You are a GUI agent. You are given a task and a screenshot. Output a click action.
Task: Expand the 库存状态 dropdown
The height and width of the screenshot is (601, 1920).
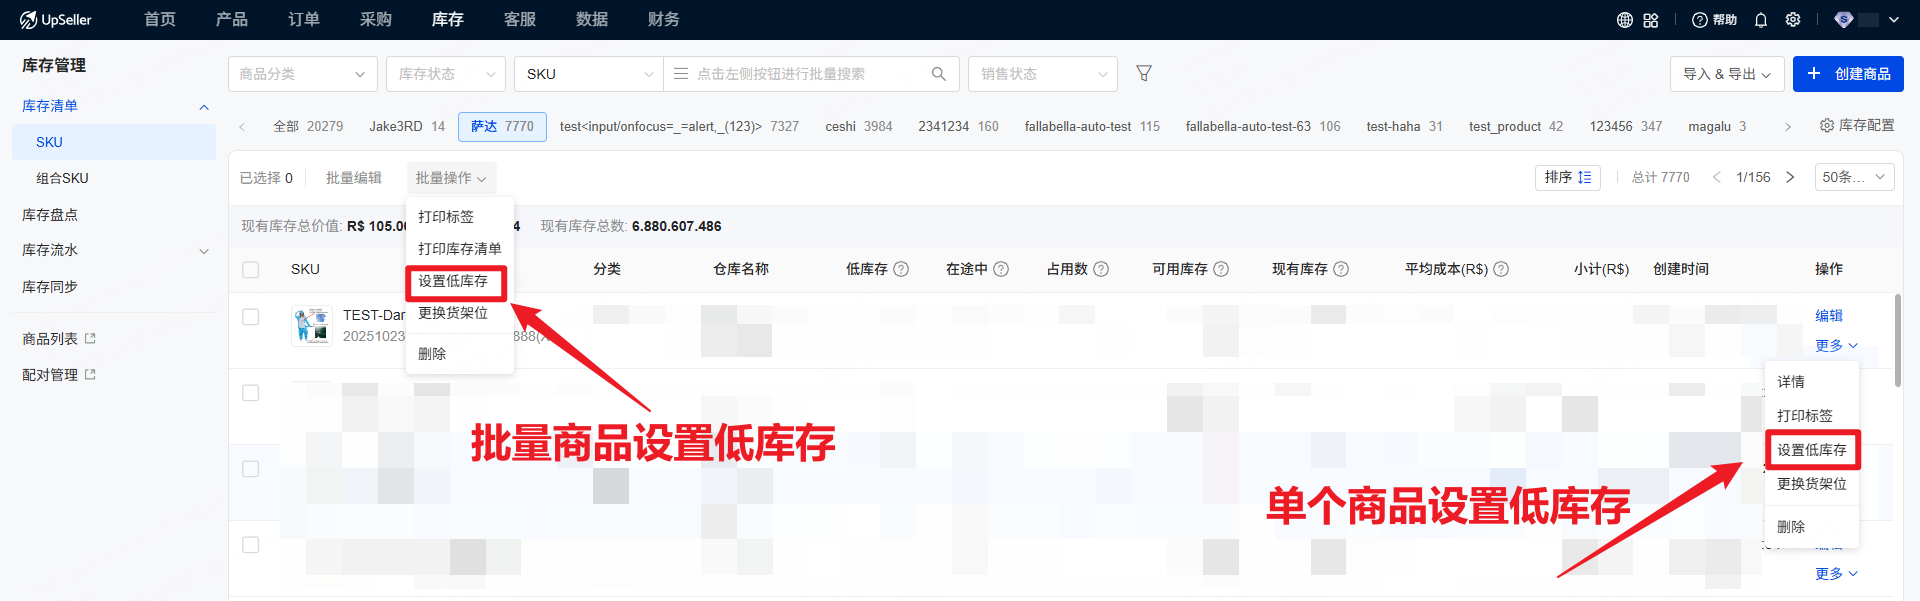click(445, 74)
